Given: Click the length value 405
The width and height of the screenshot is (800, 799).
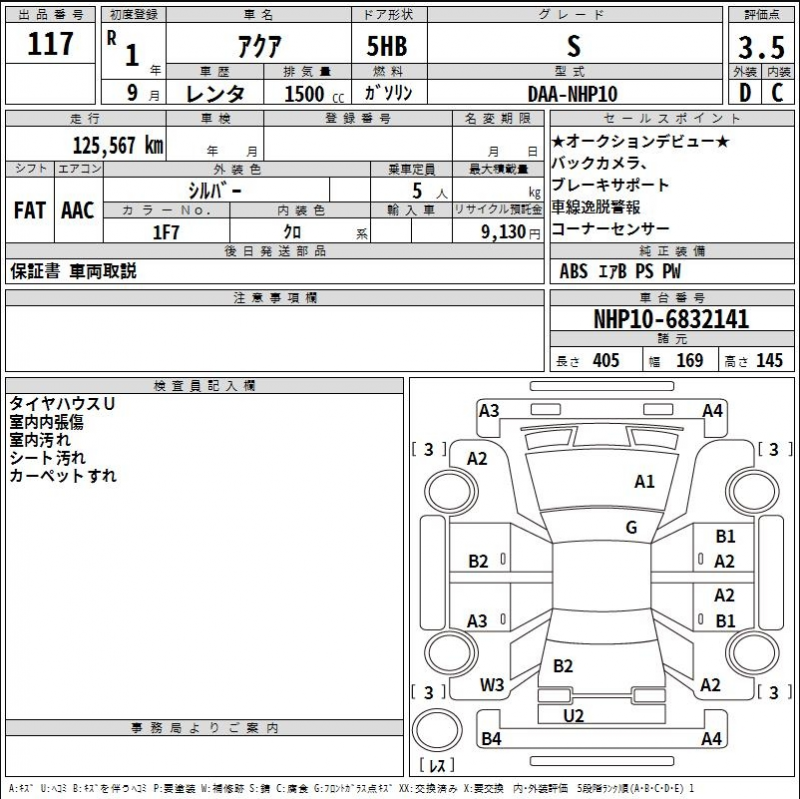Looking at the screenshot, I should coord(606,361).
